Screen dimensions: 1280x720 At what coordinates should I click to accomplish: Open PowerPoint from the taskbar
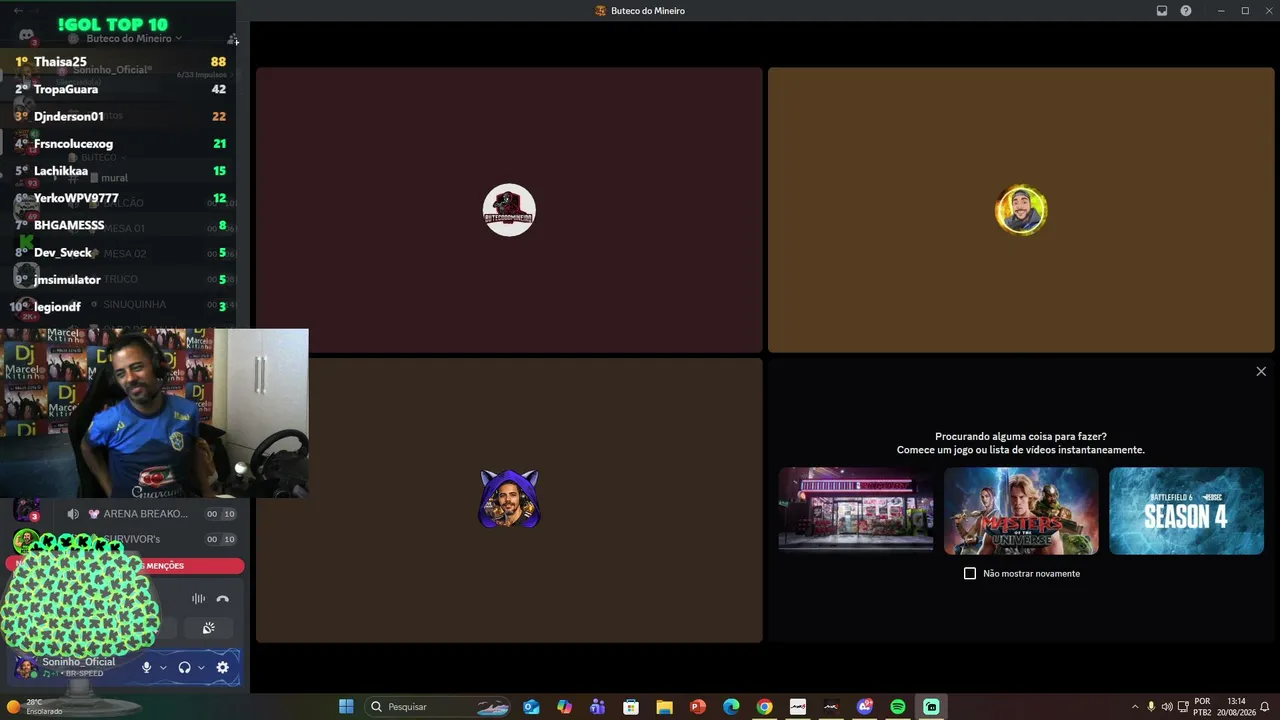tap(698, 707)
